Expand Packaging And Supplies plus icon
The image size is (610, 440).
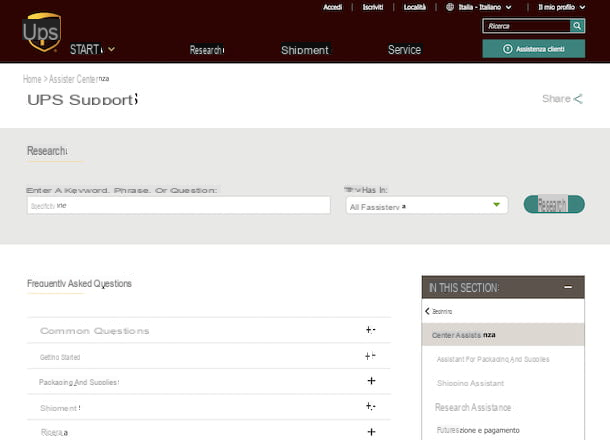(372, 381)
